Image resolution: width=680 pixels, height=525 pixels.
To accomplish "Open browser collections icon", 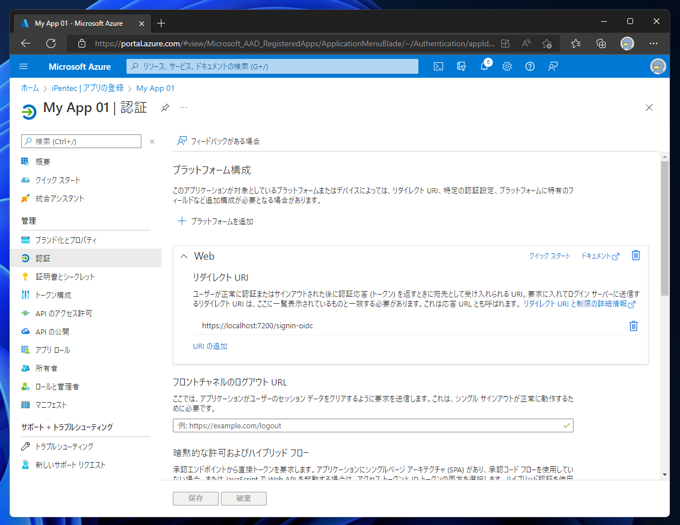I will [x=601, y=43].
